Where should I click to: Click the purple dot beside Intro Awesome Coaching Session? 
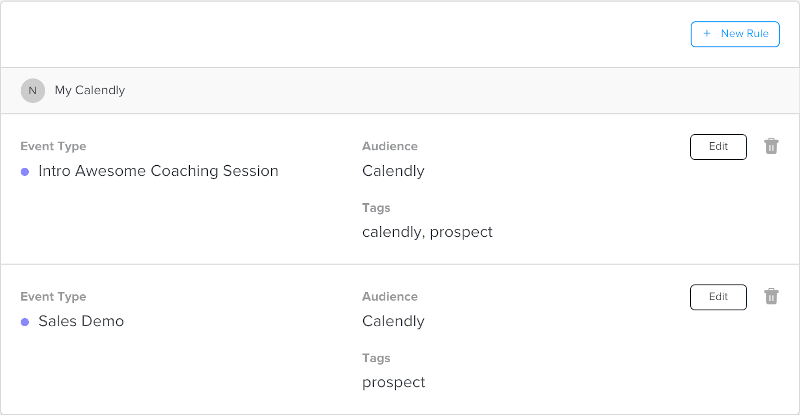coord(25,172)
